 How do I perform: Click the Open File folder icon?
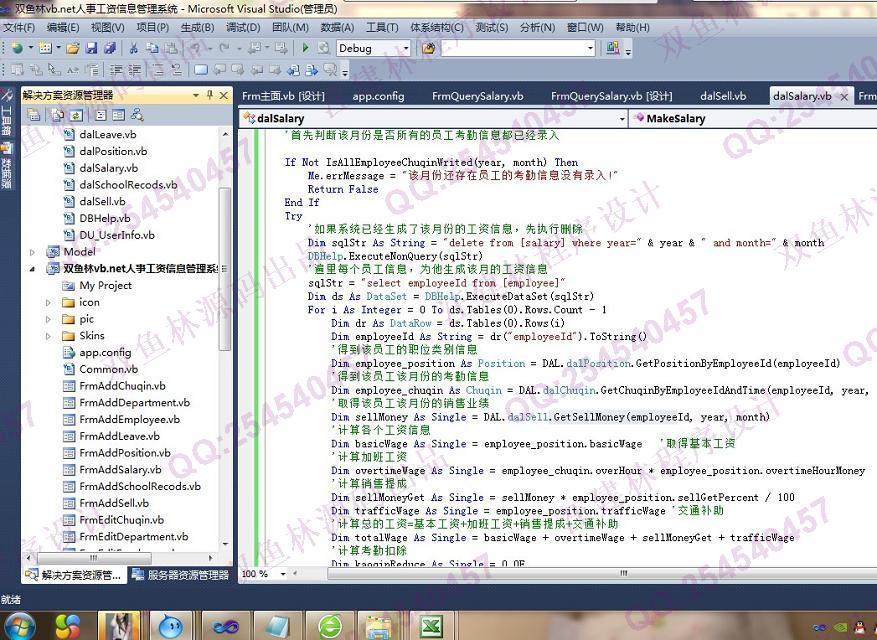[73, 49]
